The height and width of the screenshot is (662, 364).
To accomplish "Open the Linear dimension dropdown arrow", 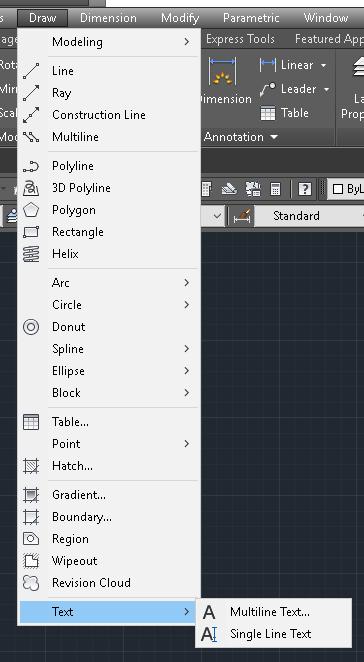I will tap(323, 65).
